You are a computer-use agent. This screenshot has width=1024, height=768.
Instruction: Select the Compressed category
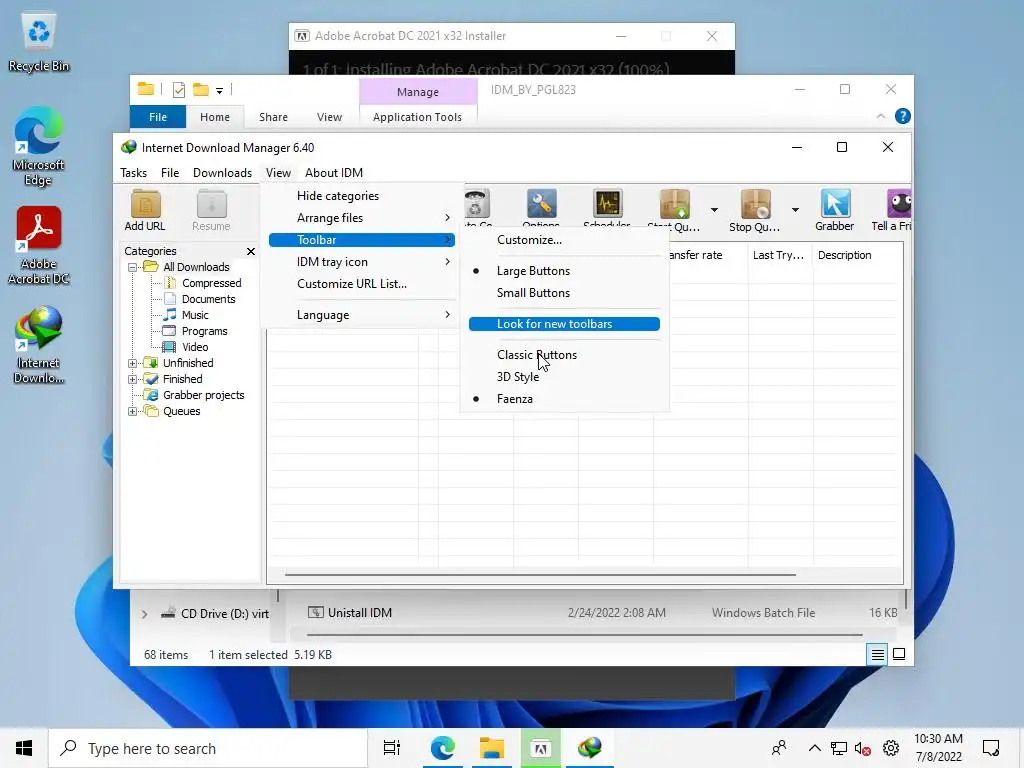click(x=211, y=283)
